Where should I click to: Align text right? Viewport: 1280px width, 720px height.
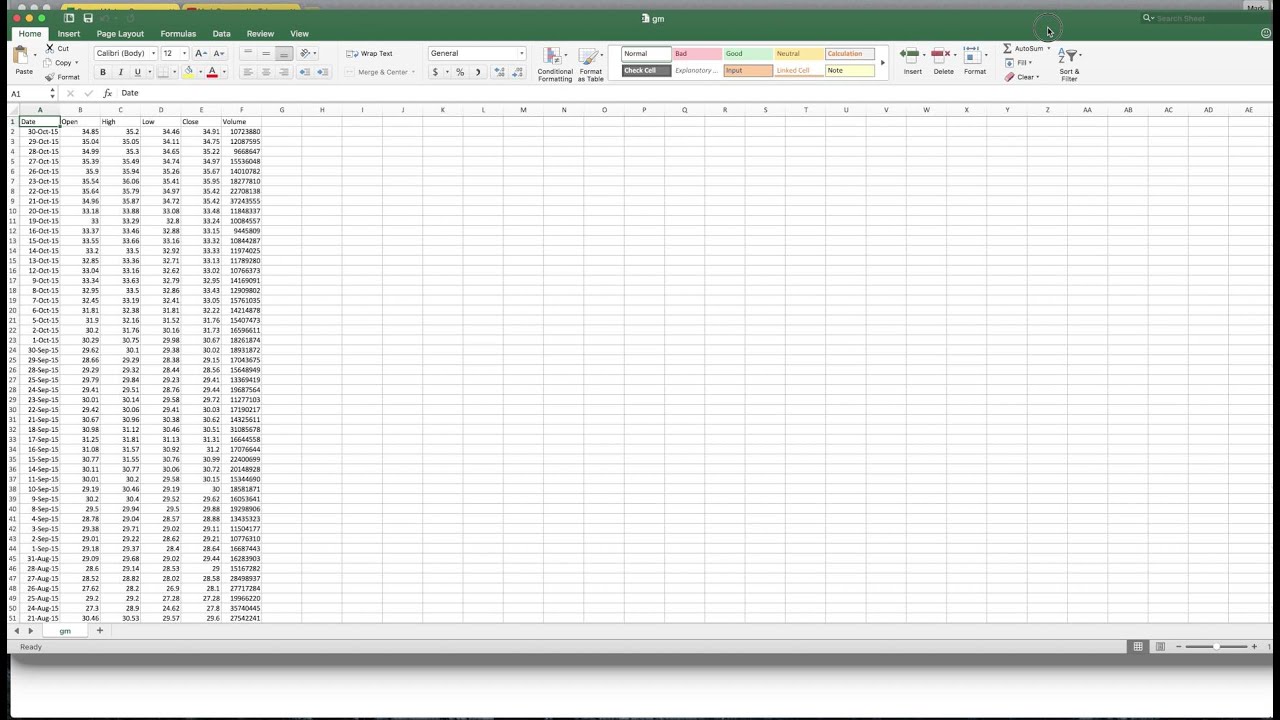(x=284, y=72)
